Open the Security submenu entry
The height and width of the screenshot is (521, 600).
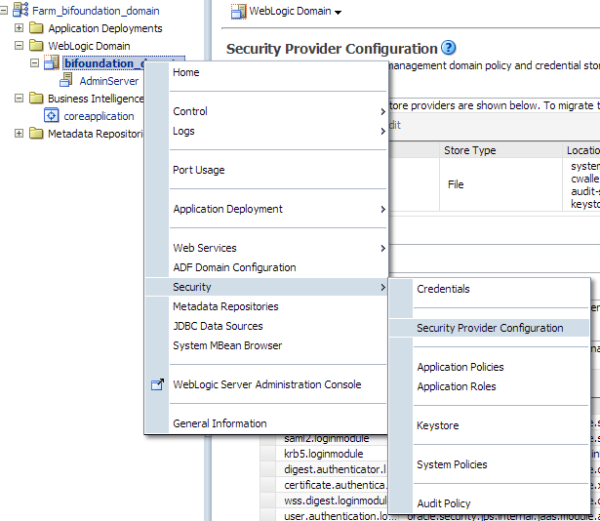(267, 287)
